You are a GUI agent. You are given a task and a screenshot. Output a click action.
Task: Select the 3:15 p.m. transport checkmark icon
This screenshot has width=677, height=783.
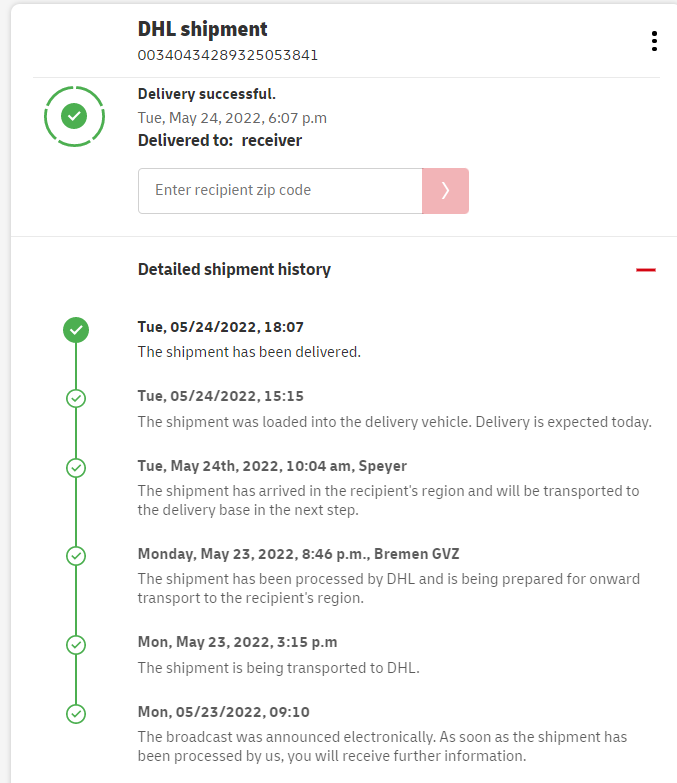tap(76, 644)
